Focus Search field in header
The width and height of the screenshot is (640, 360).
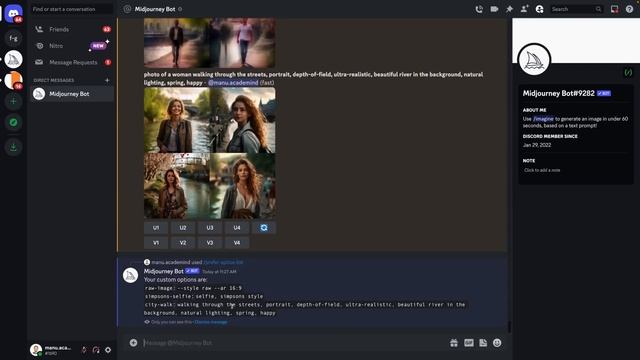(576, 9)
